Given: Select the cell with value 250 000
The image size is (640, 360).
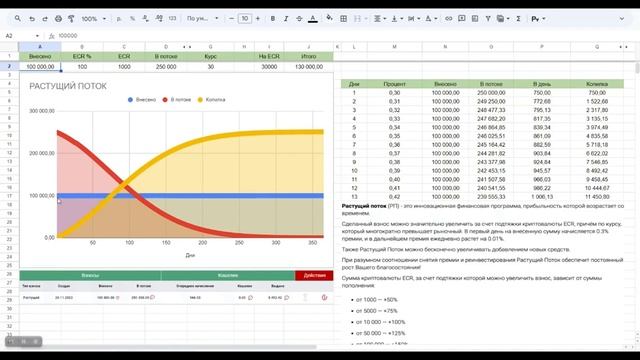Looking at the screenshot, I should (166, 67).
